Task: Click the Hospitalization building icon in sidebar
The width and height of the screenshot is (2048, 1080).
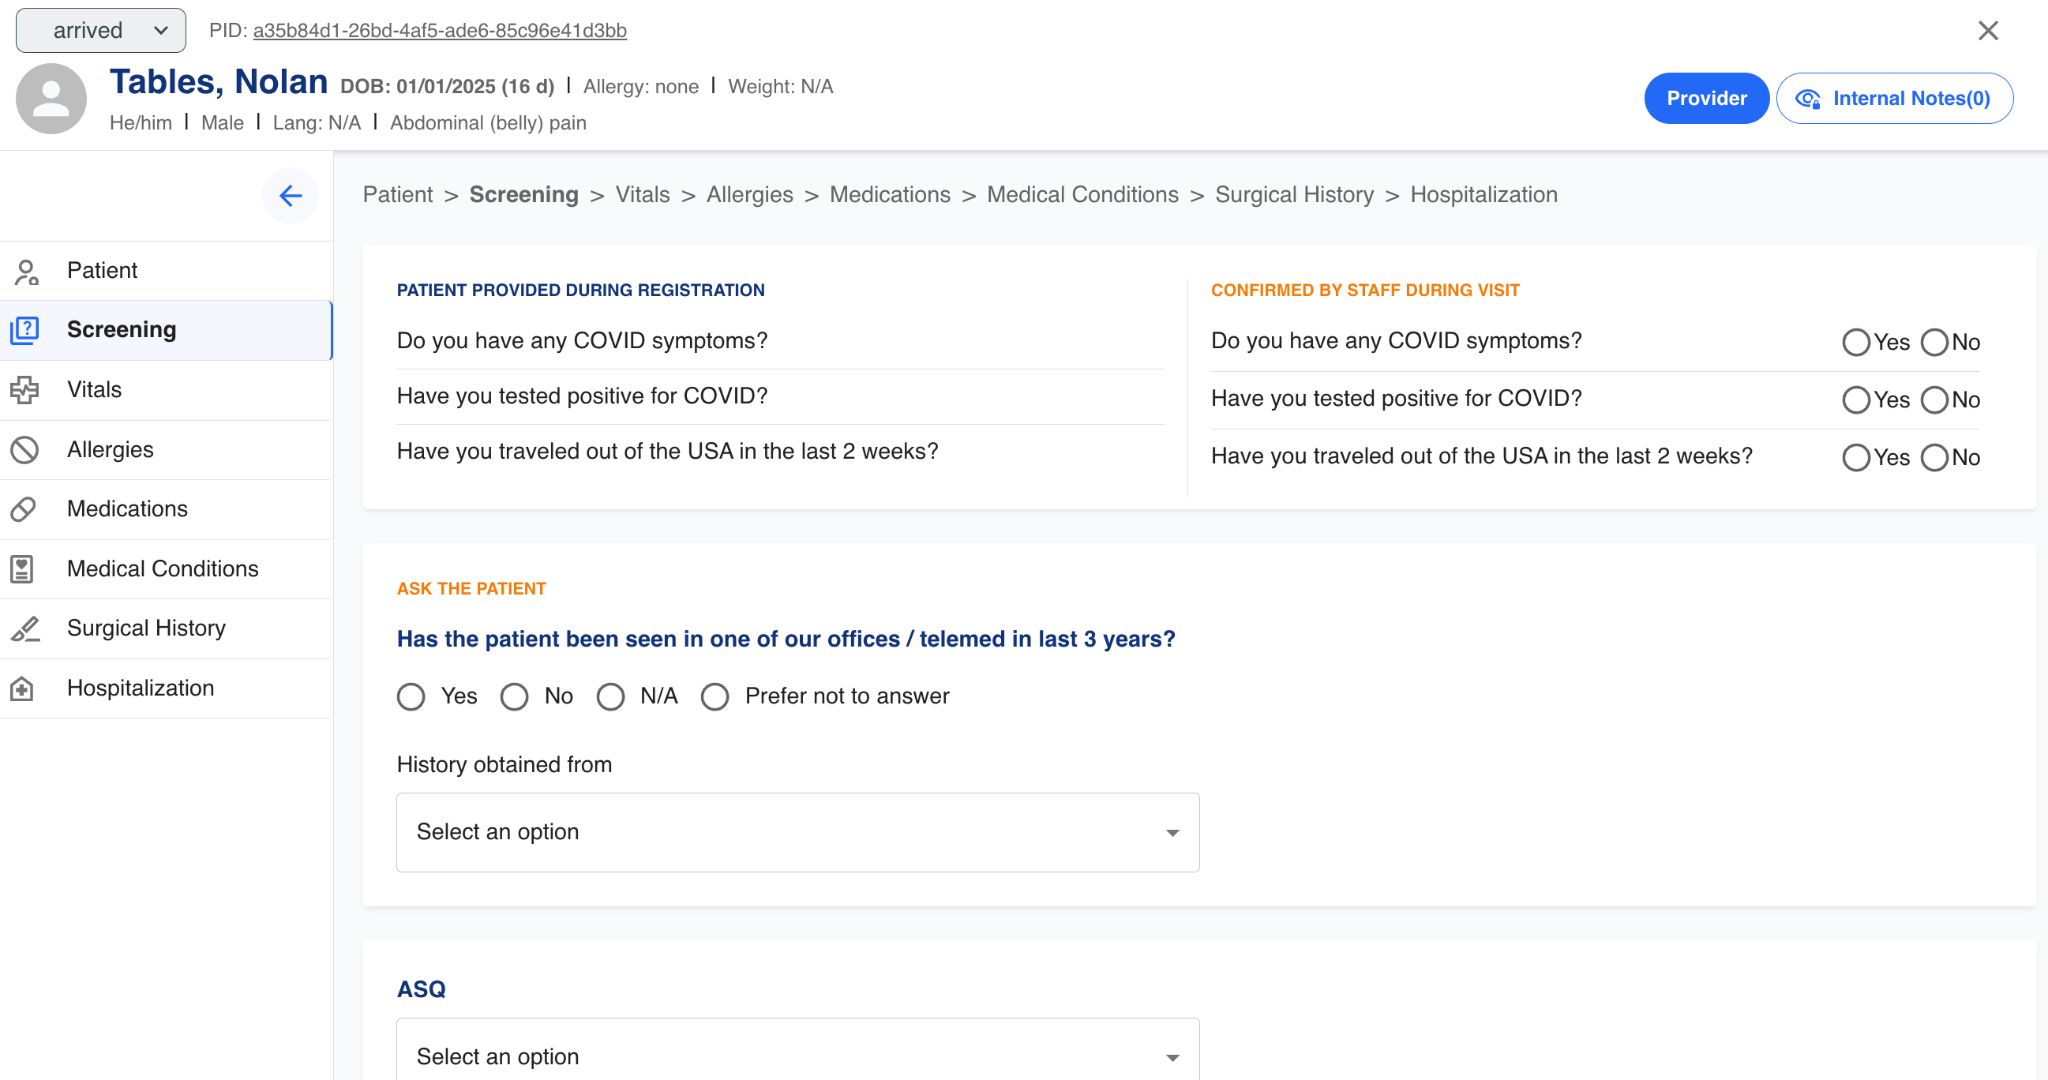Action: point(22,688)
